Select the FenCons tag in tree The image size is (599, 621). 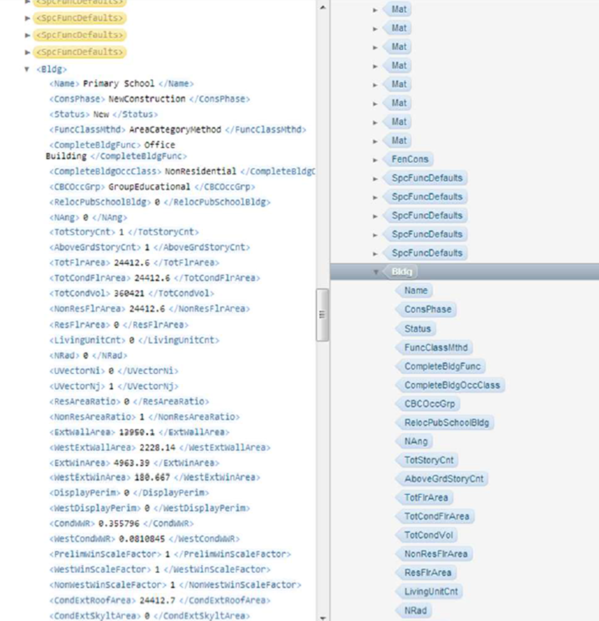[410, 159]
